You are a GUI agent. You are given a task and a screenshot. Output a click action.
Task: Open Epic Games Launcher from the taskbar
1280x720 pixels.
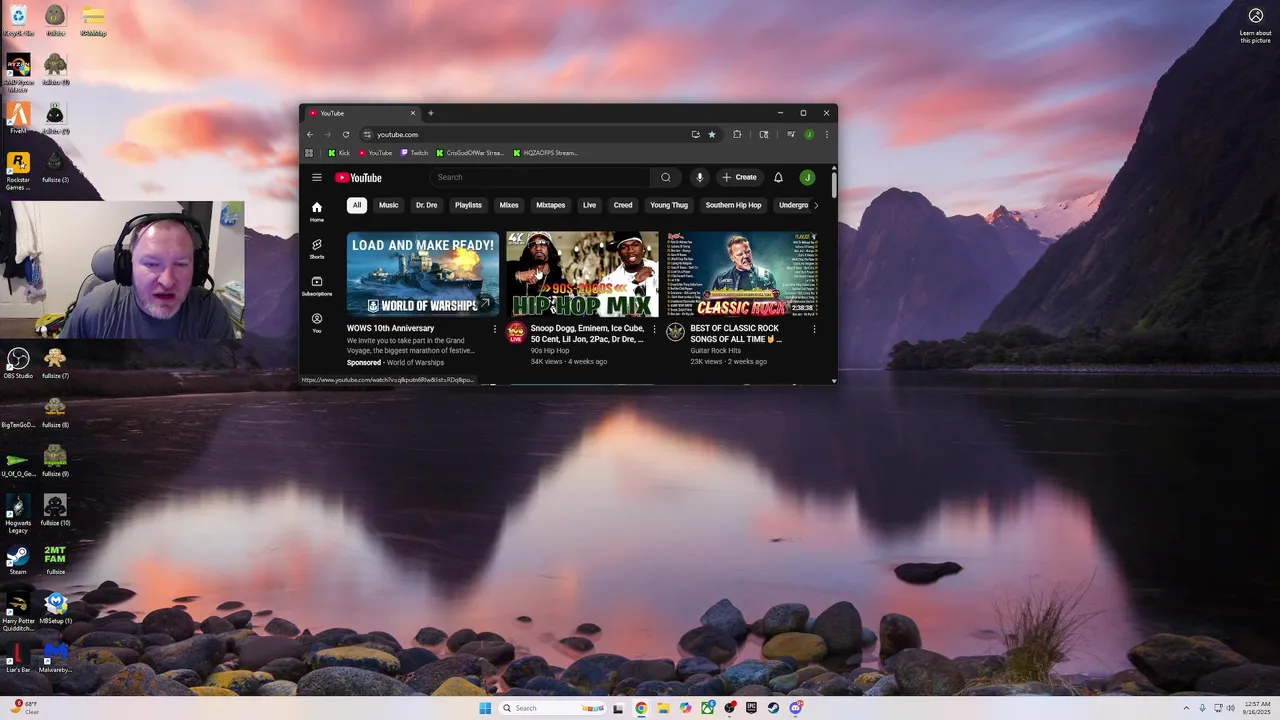coord(751,708)
